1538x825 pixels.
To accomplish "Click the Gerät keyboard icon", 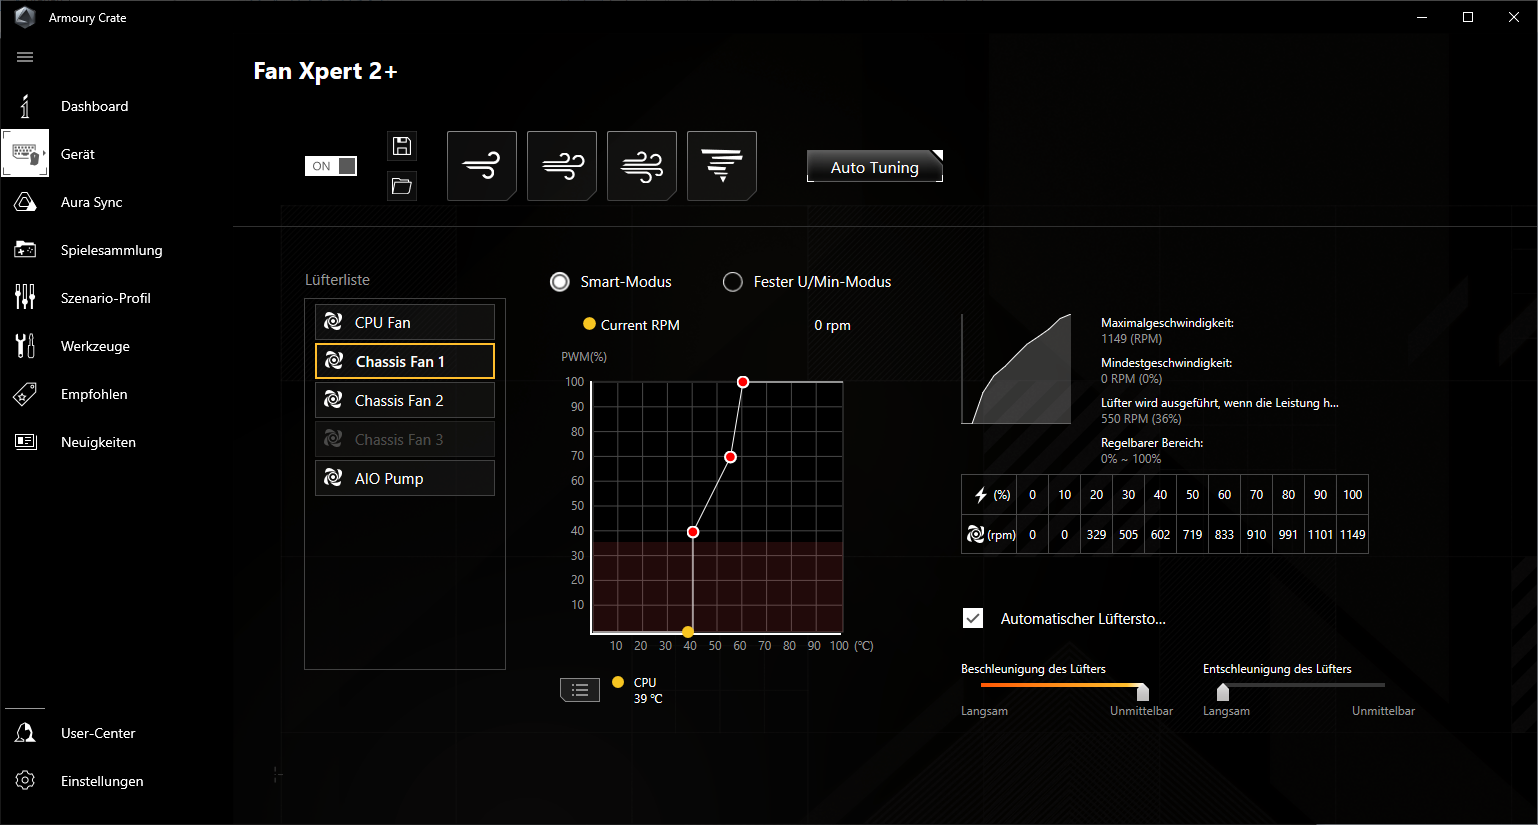I will point(25,154).
